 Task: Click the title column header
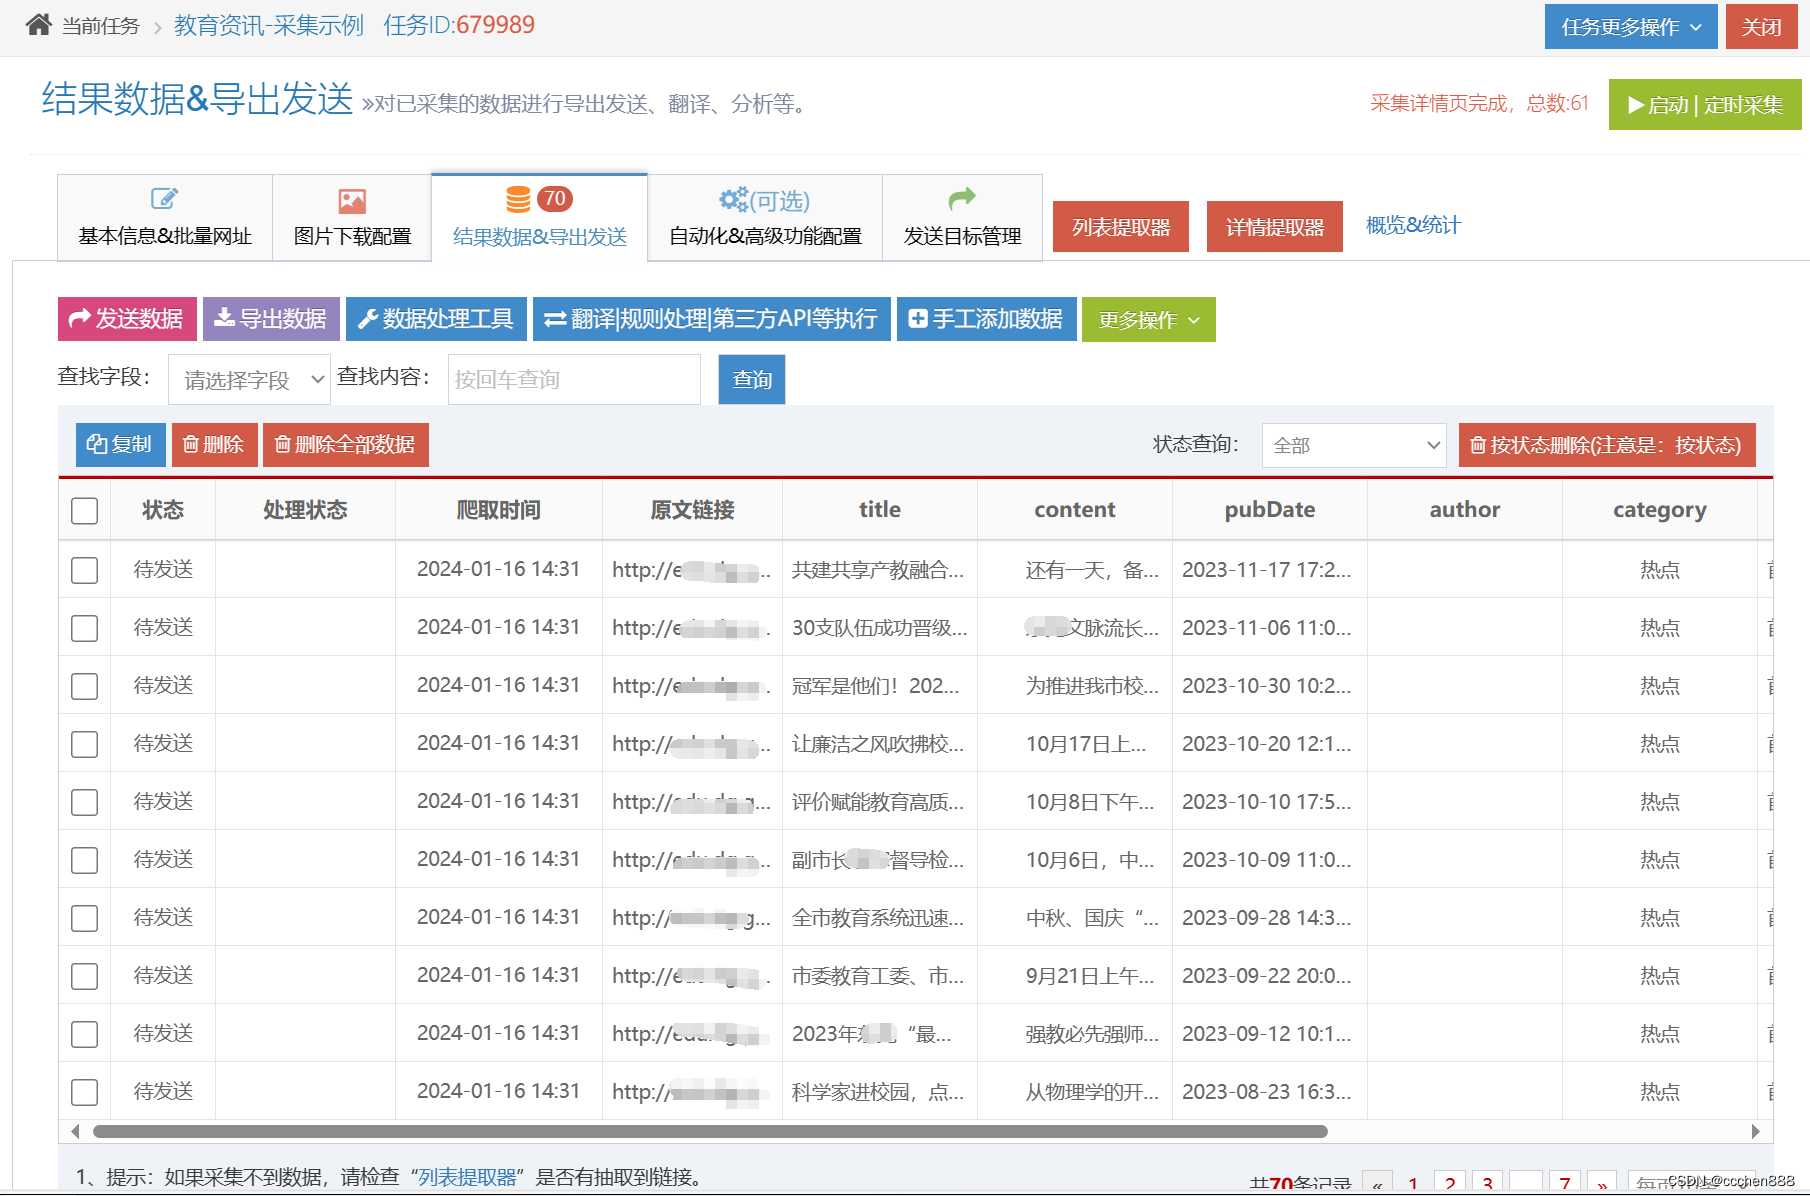pos(880,510)
